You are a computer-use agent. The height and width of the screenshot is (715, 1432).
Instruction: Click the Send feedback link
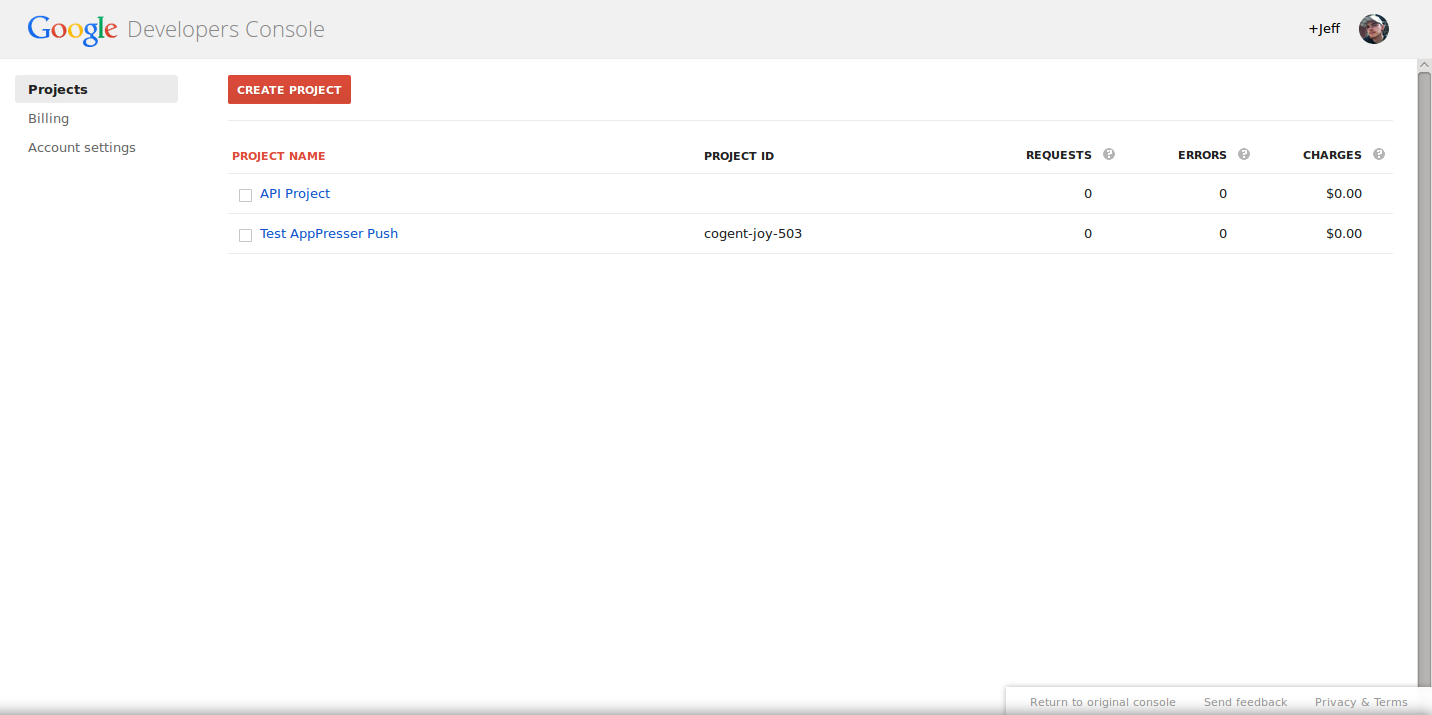(x=1246, y=702)
